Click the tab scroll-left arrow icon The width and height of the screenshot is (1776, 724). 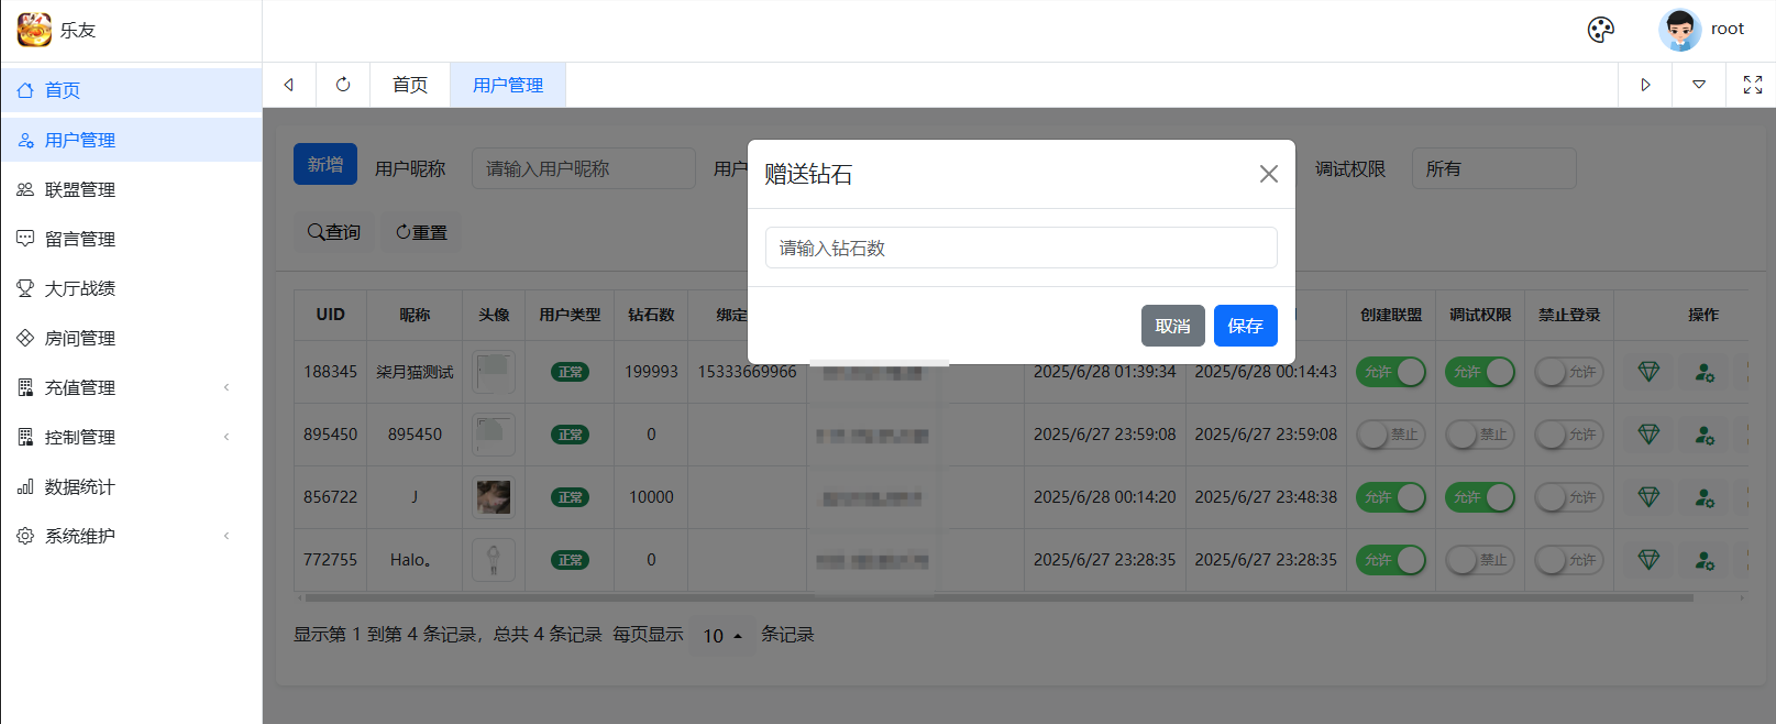coord(289,85)
